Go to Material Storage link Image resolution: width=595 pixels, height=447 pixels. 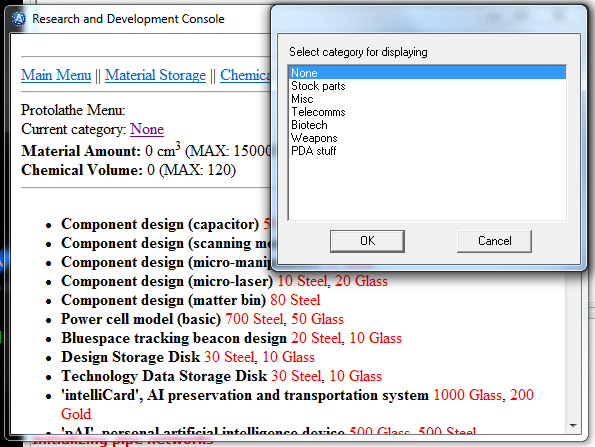156,75
